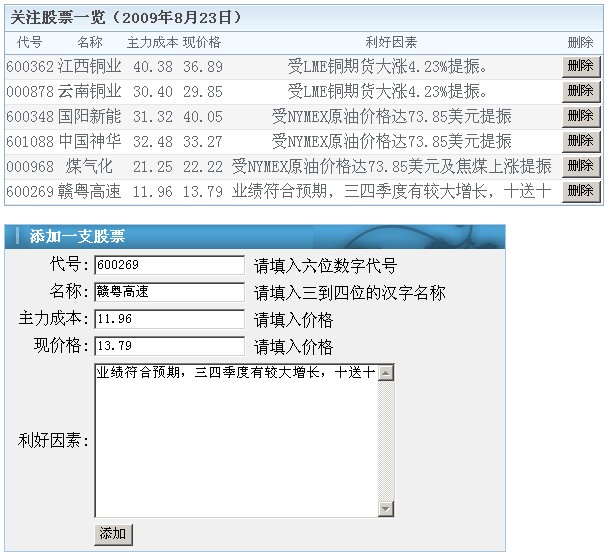Delete the 江西铜业 stock row
Image resolution: width=609 pixels, height=557 pixels.
coord(581,67)
